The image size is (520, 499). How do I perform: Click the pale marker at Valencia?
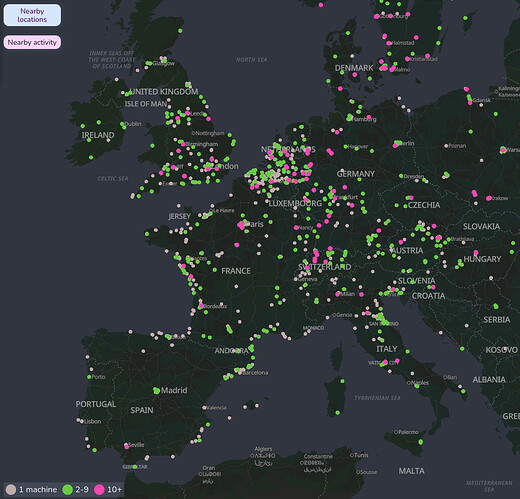(204, 408)
